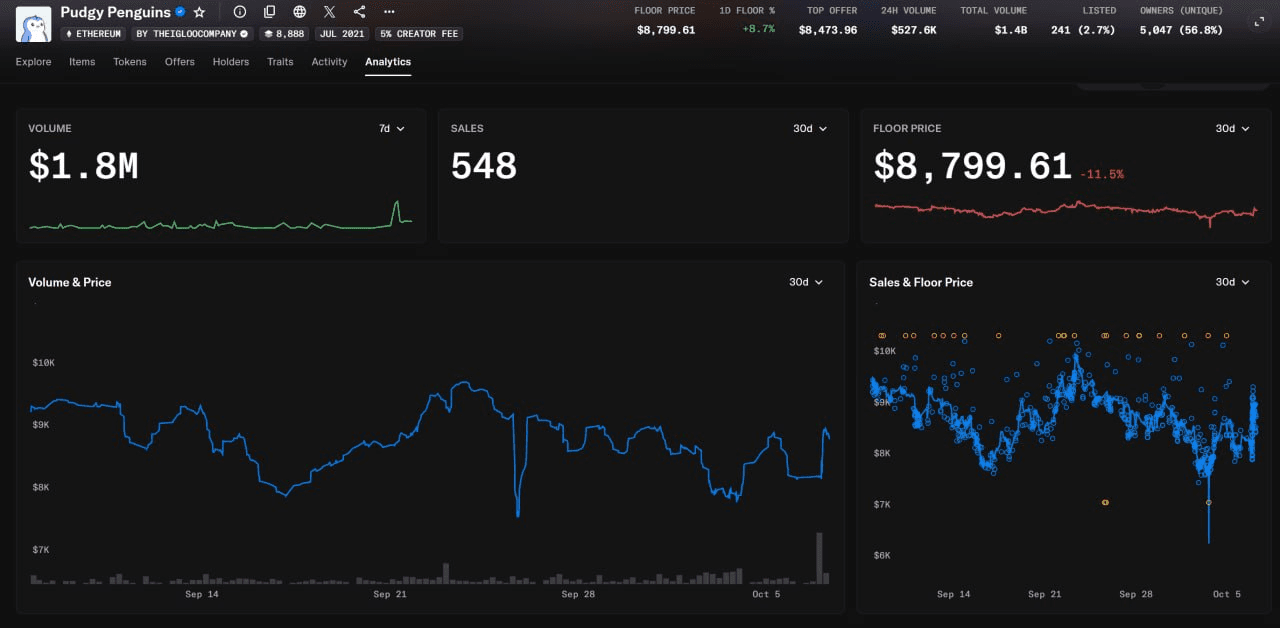Open the Items tab
Image resolution: width=1280 pixels, height=628 pixels.
(x=82, y=62)
